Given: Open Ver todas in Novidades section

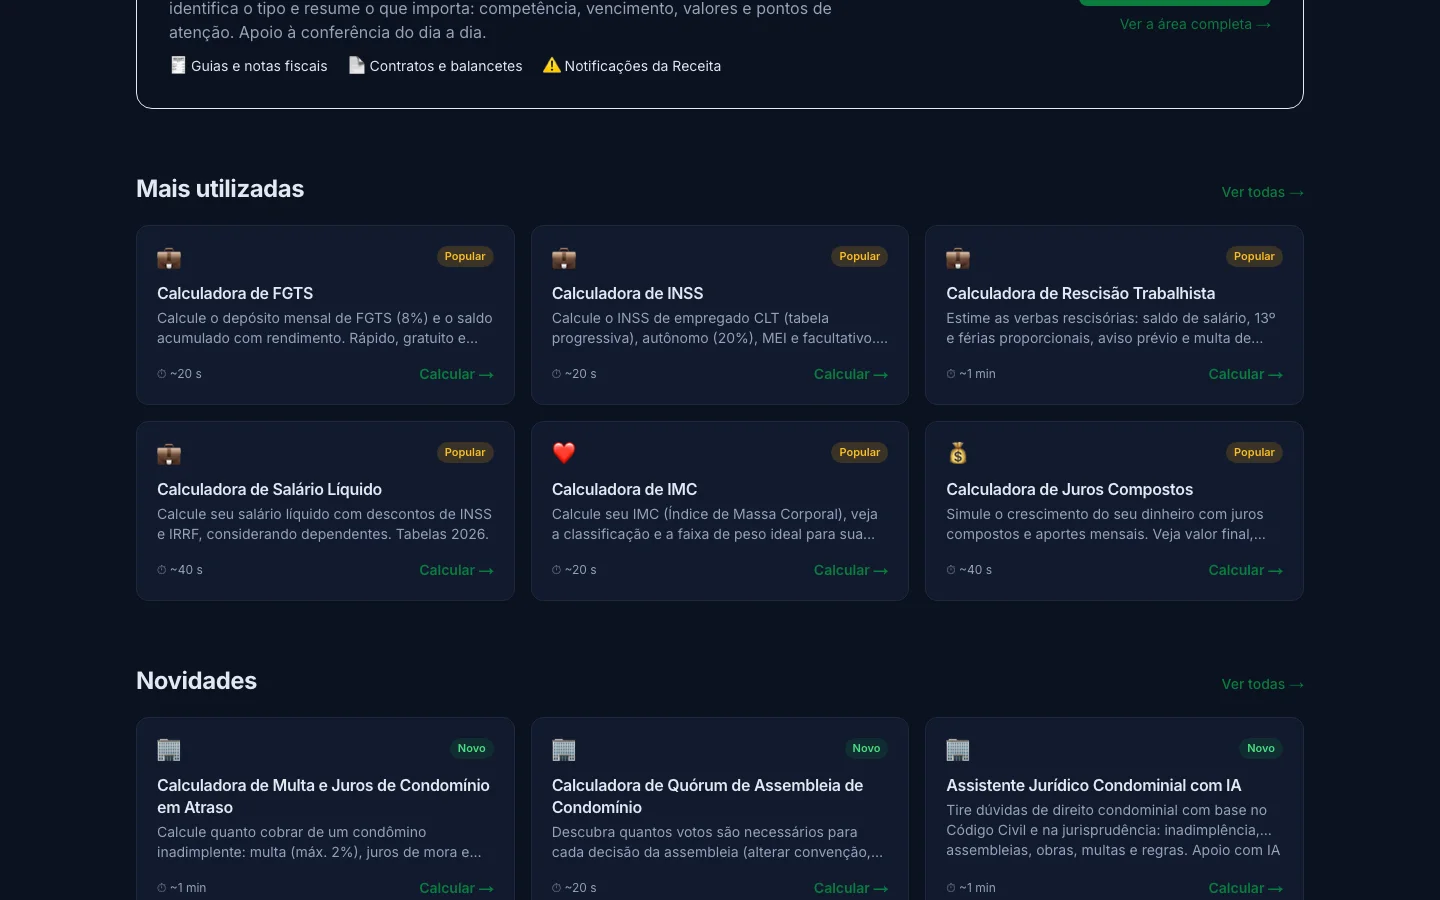Looking at the screenshot, I should [1262, 684].
